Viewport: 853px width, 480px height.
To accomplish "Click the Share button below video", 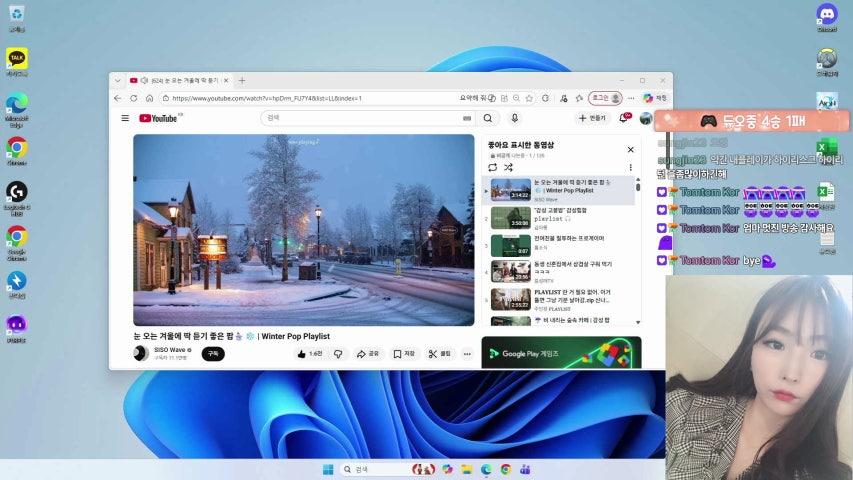I will tap(369, 354).
